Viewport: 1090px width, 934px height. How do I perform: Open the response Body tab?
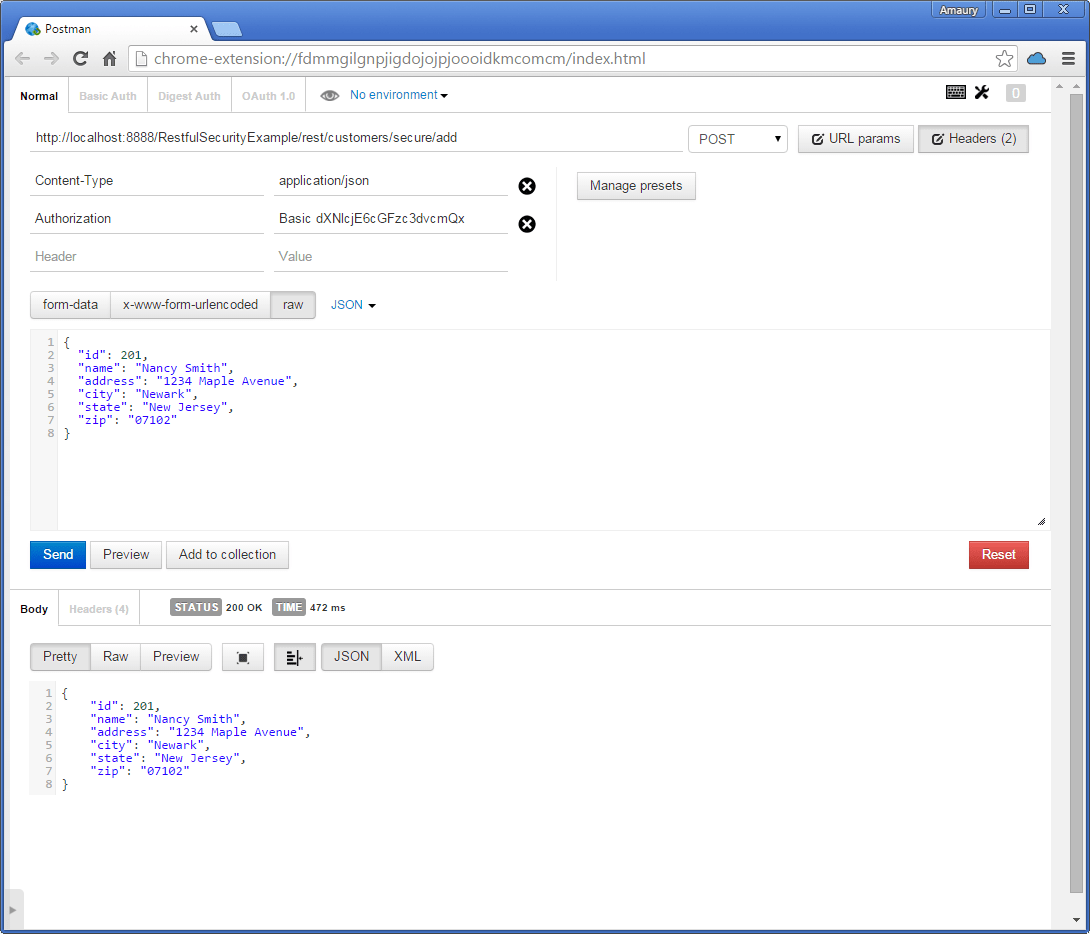click(34, 609)
